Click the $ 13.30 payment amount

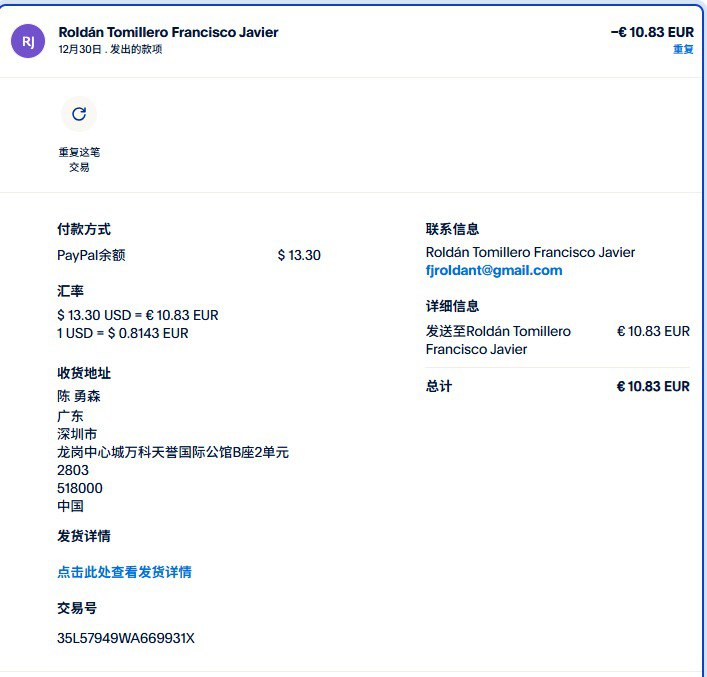coord(299,255)
